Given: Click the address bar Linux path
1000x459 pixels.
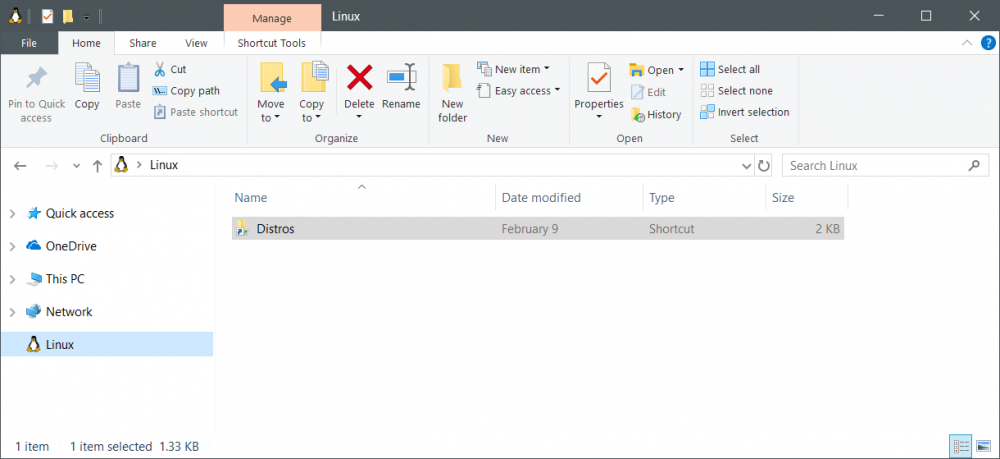Looking at the screenshot, I should click(164, 165).
